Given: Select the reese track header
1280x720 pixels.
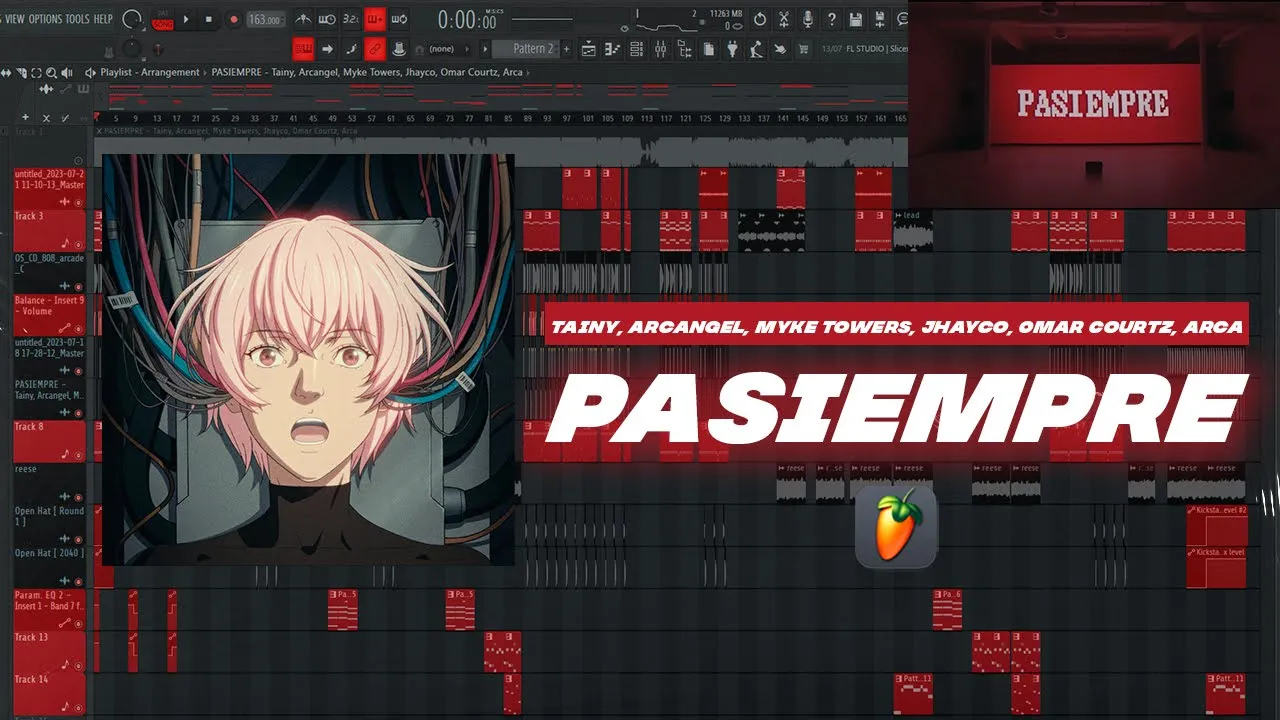Looking at the screenshot, I should coord(48,483).
